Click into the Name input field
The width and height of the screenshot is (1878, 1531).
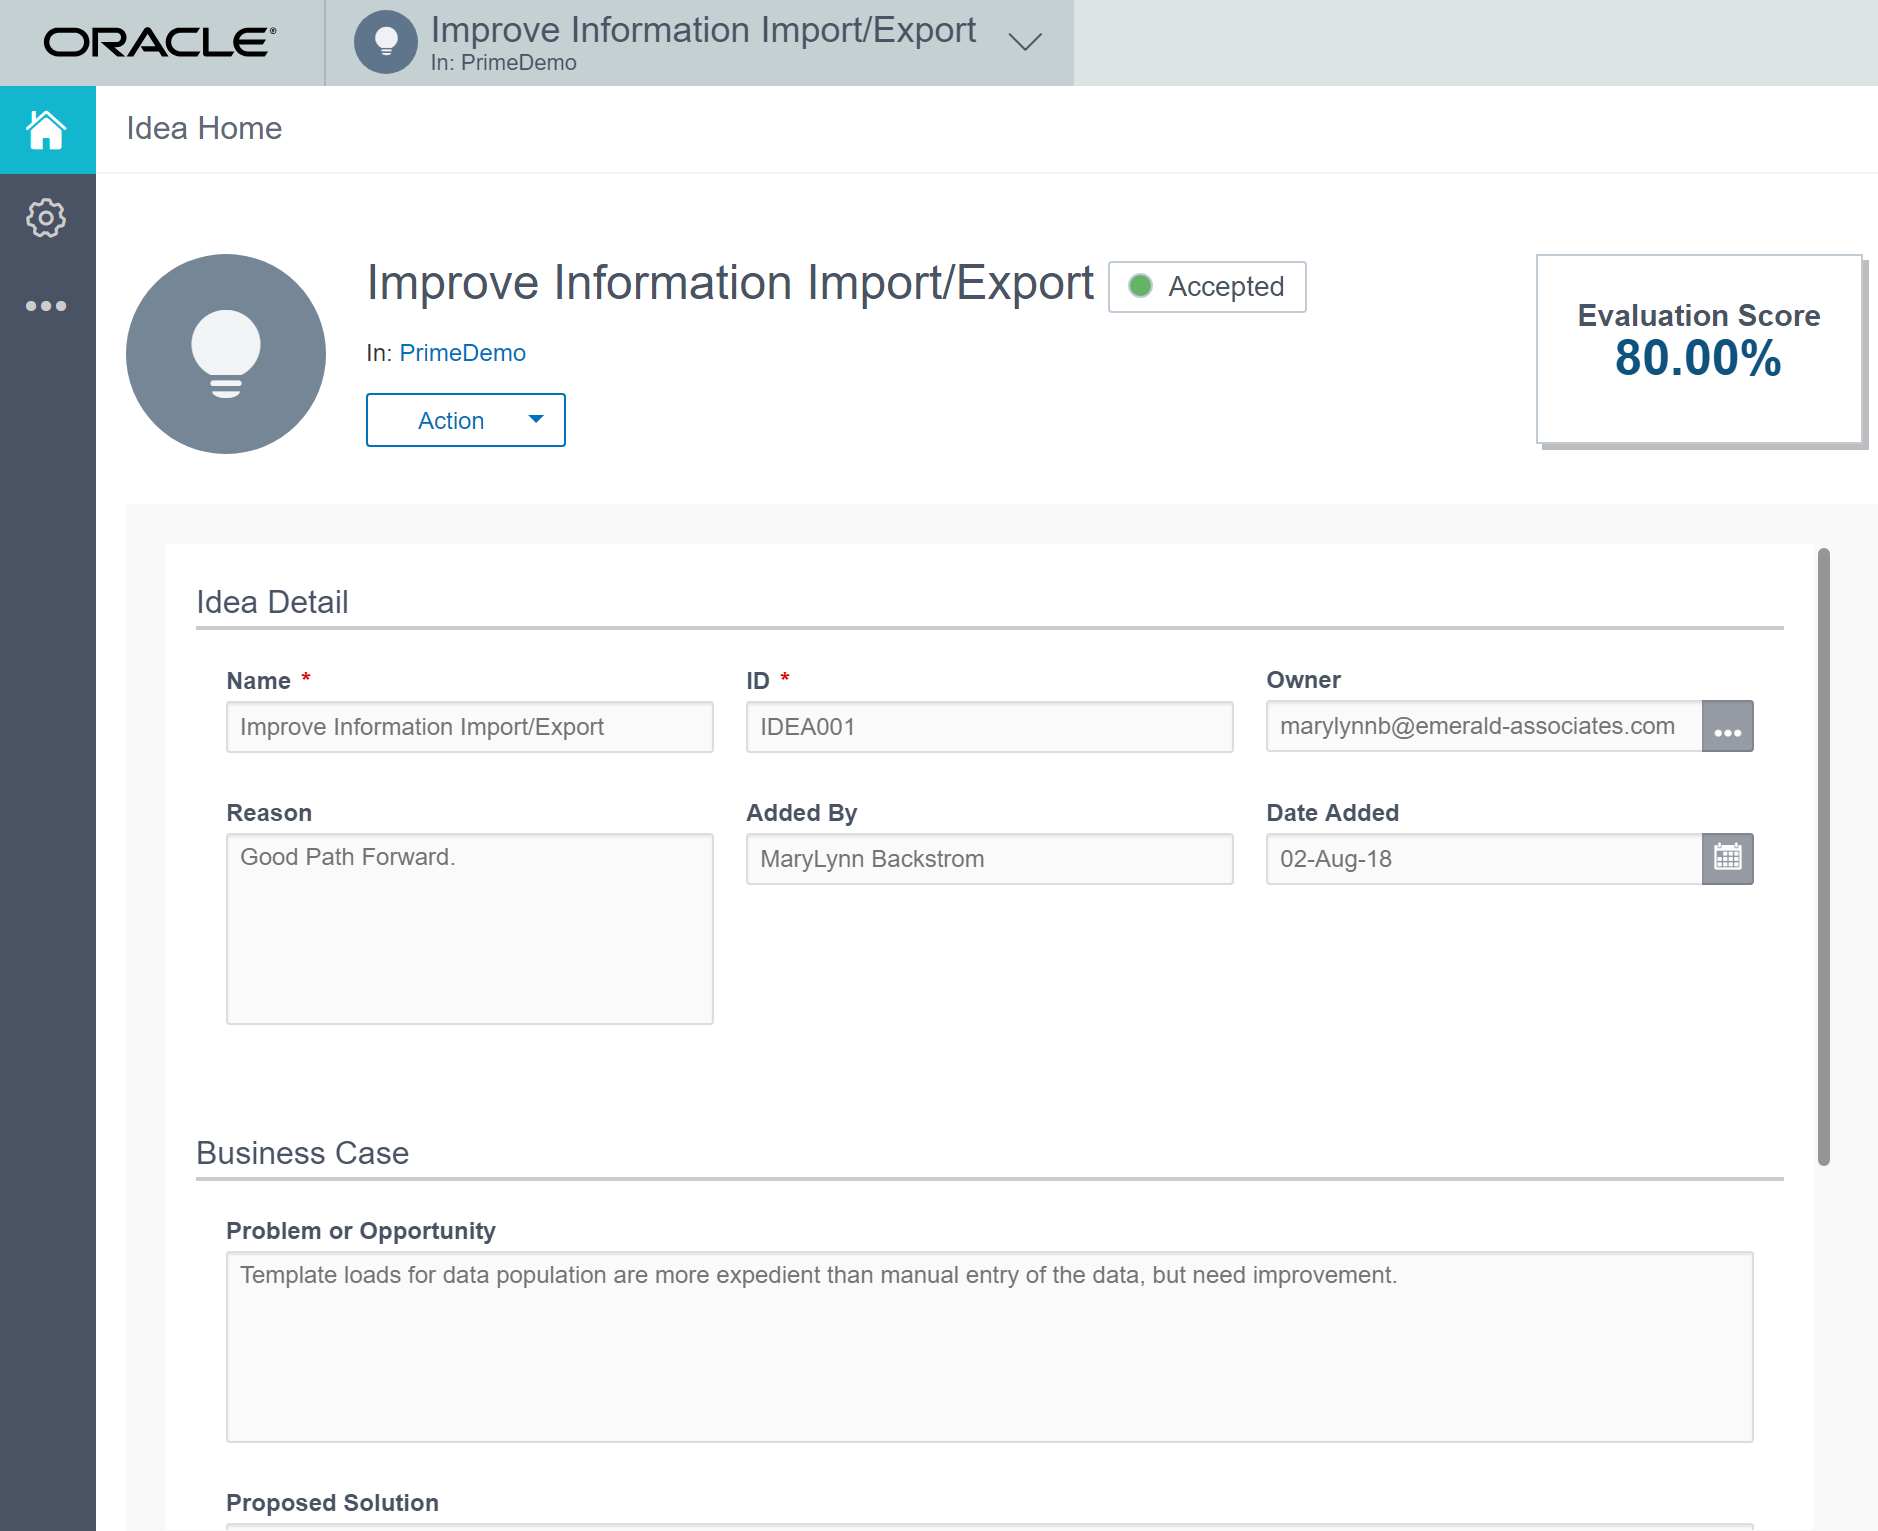[x=469, y=727]
